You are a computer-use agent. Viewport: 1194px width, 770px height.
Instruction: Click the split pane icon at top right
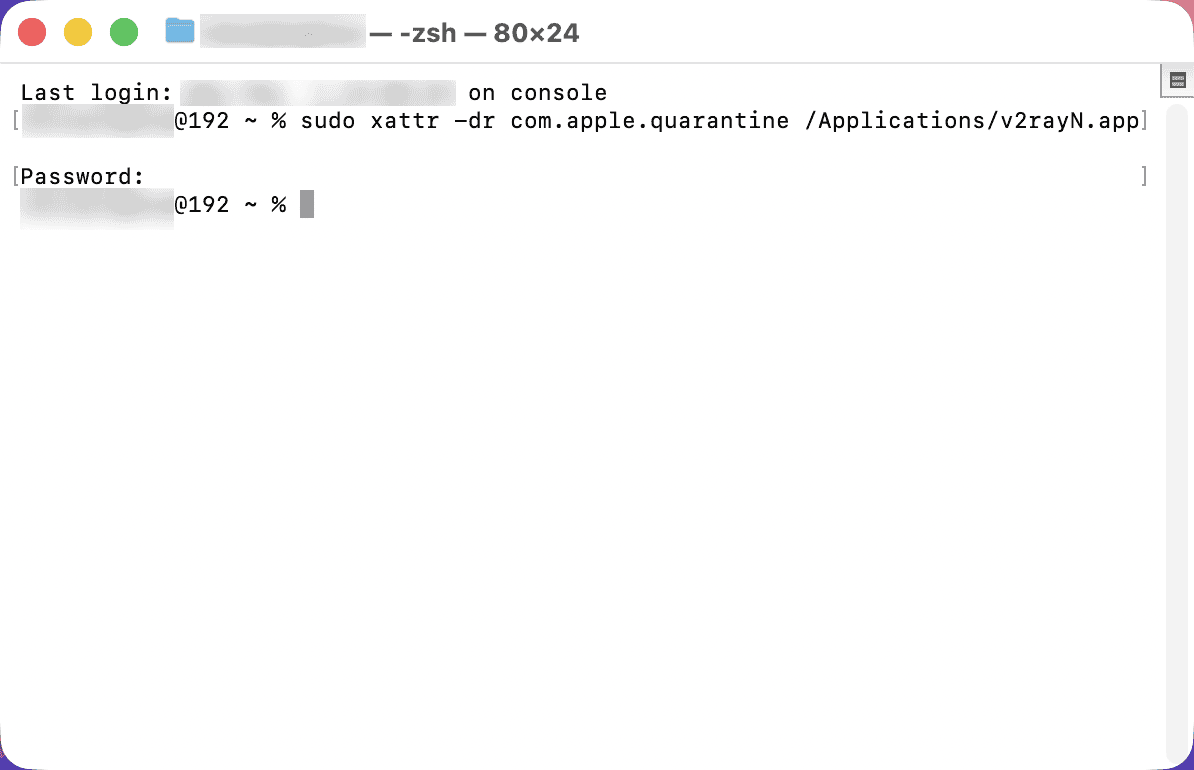[x=1177, y=80]
